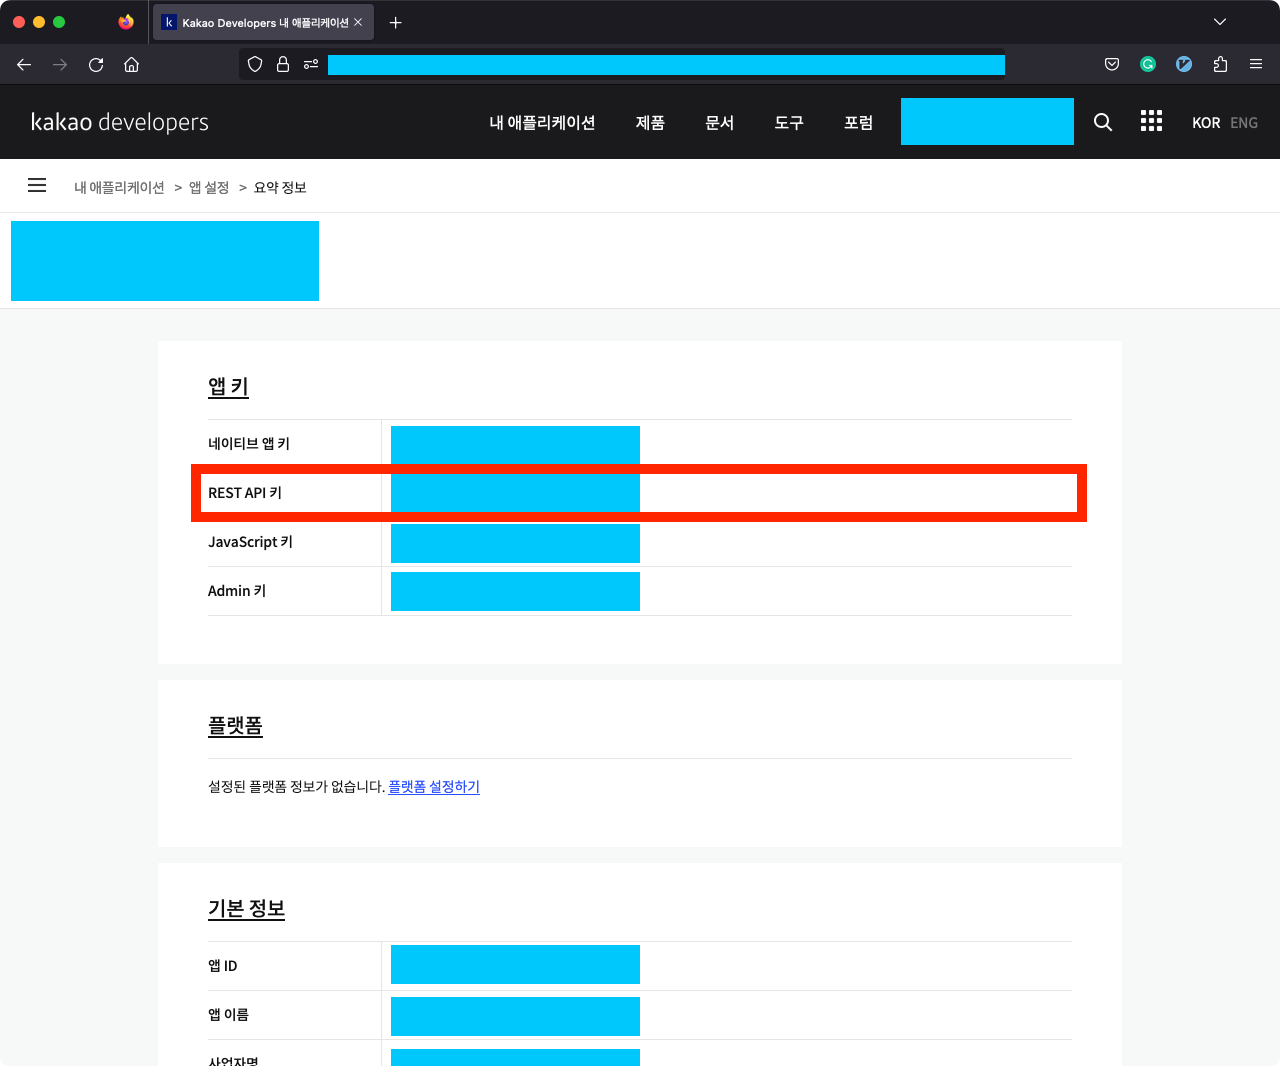Open the Grammarly extension icon
This screenshot has height=1066, width=1280.
click(1148, 64)
